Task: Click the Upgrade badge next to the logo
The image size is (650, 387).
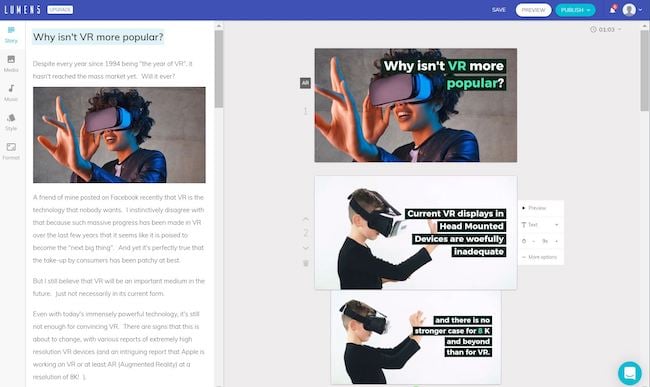Action: tap(60, 10)
